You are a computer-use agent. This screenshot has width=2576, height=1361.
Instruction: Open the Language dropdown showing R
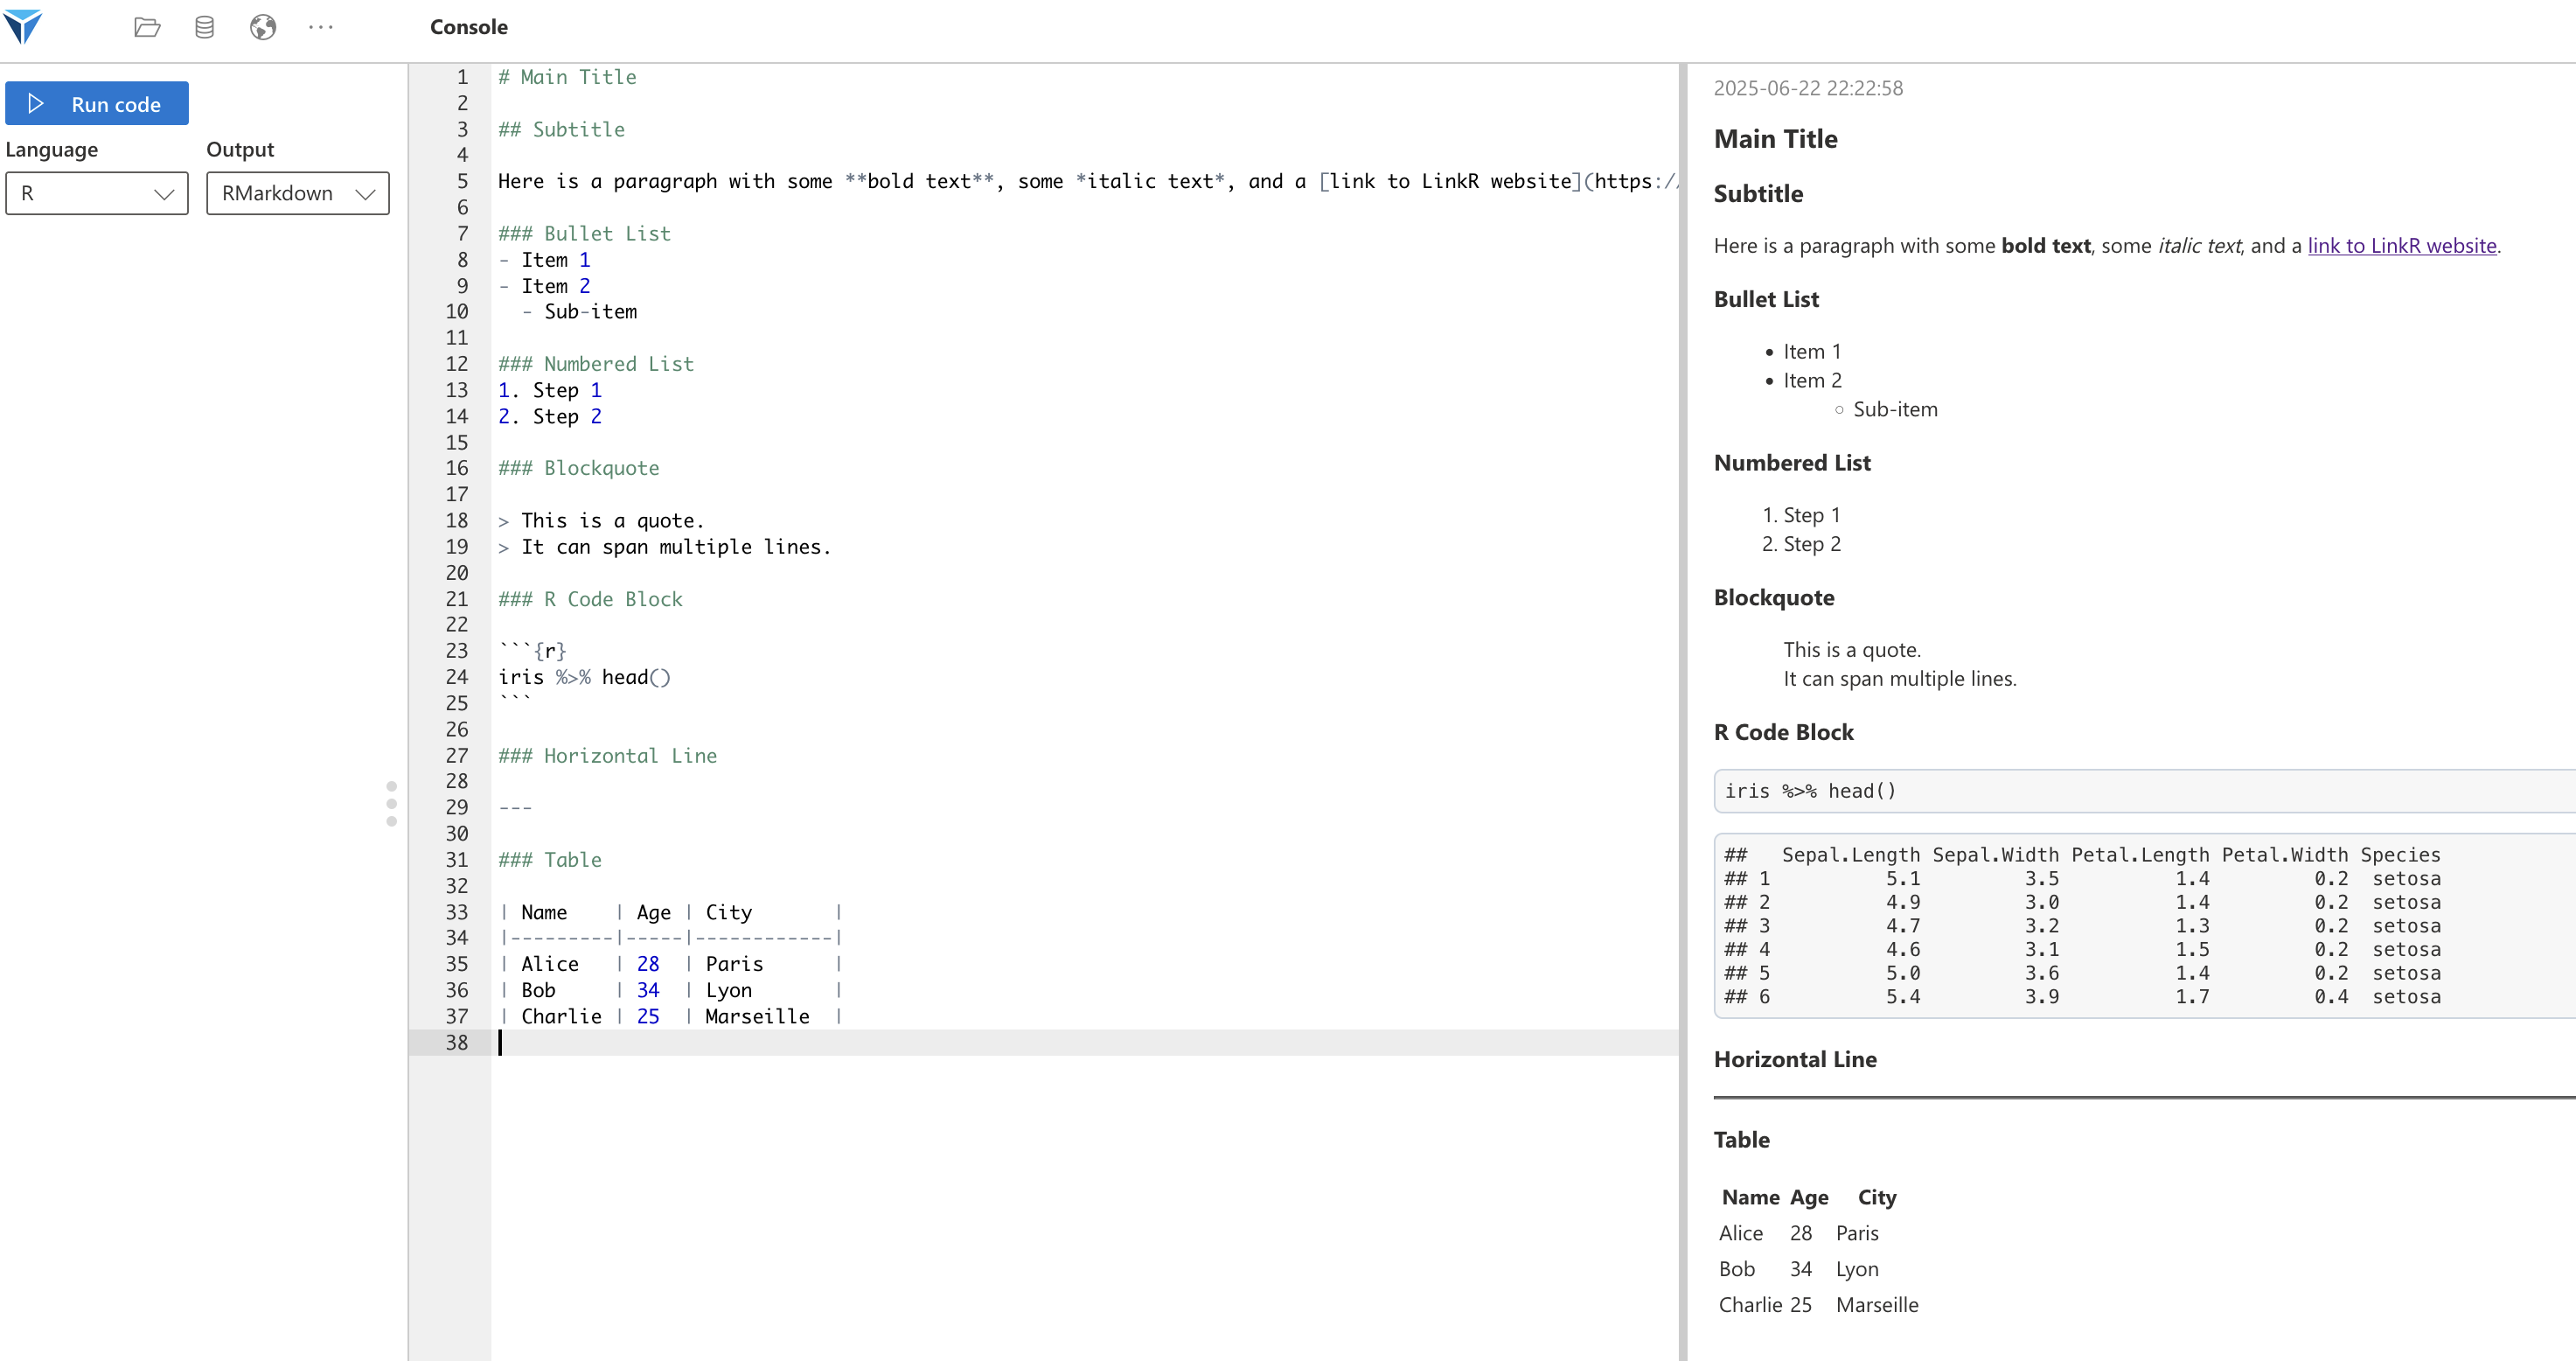coord(97,193)
